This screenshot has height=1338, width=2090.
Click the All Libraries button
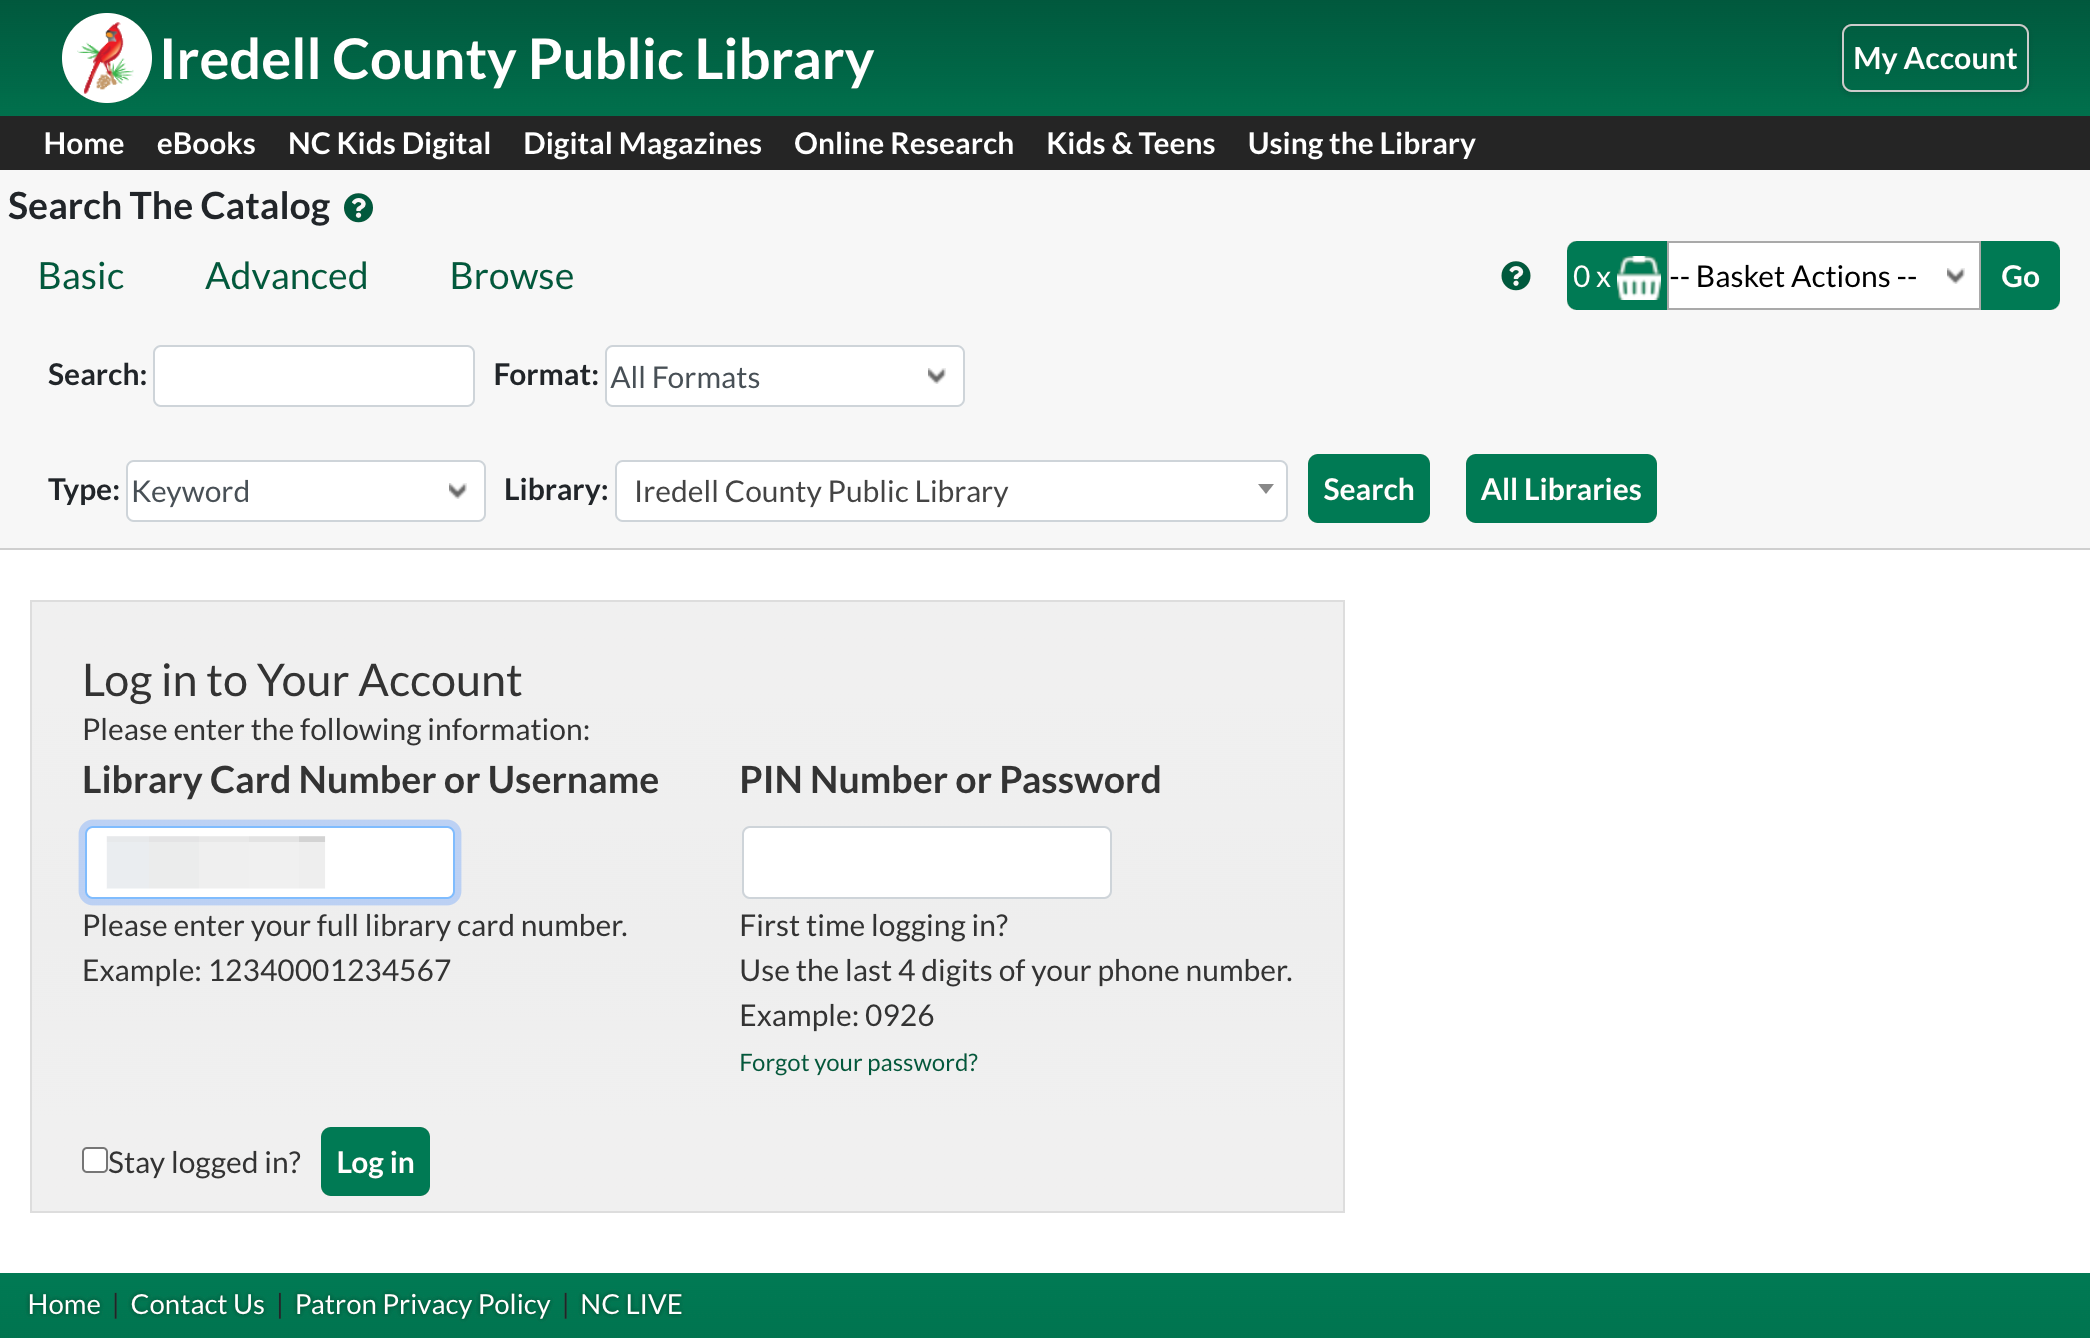pos(1560,489)
